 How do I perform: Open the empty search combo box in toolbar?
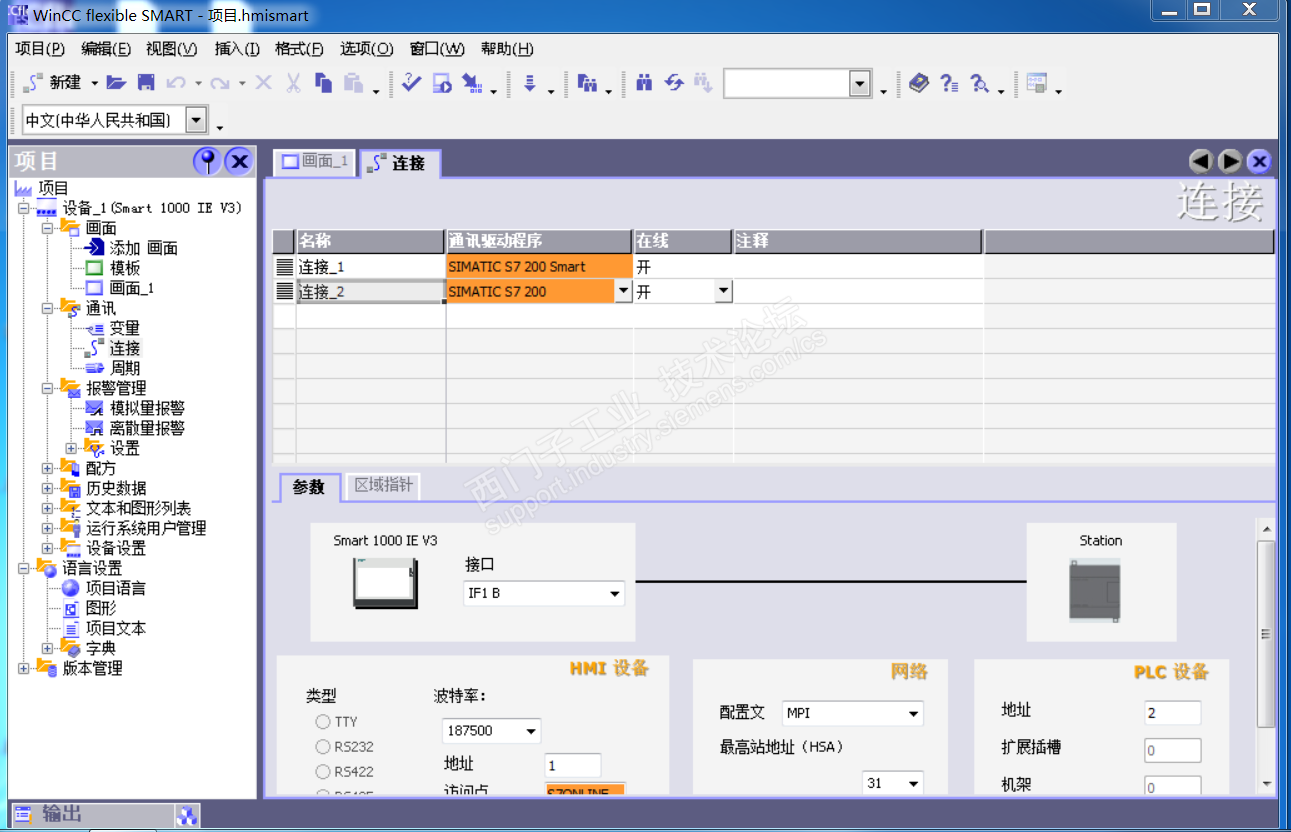click(860, 84)
